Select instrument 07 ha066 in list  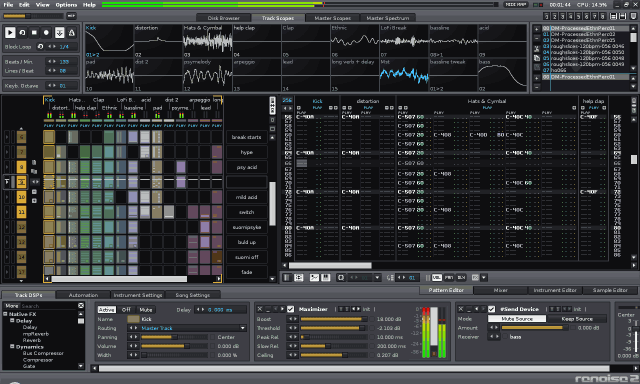pyautogui.click(x=587, y=70)
